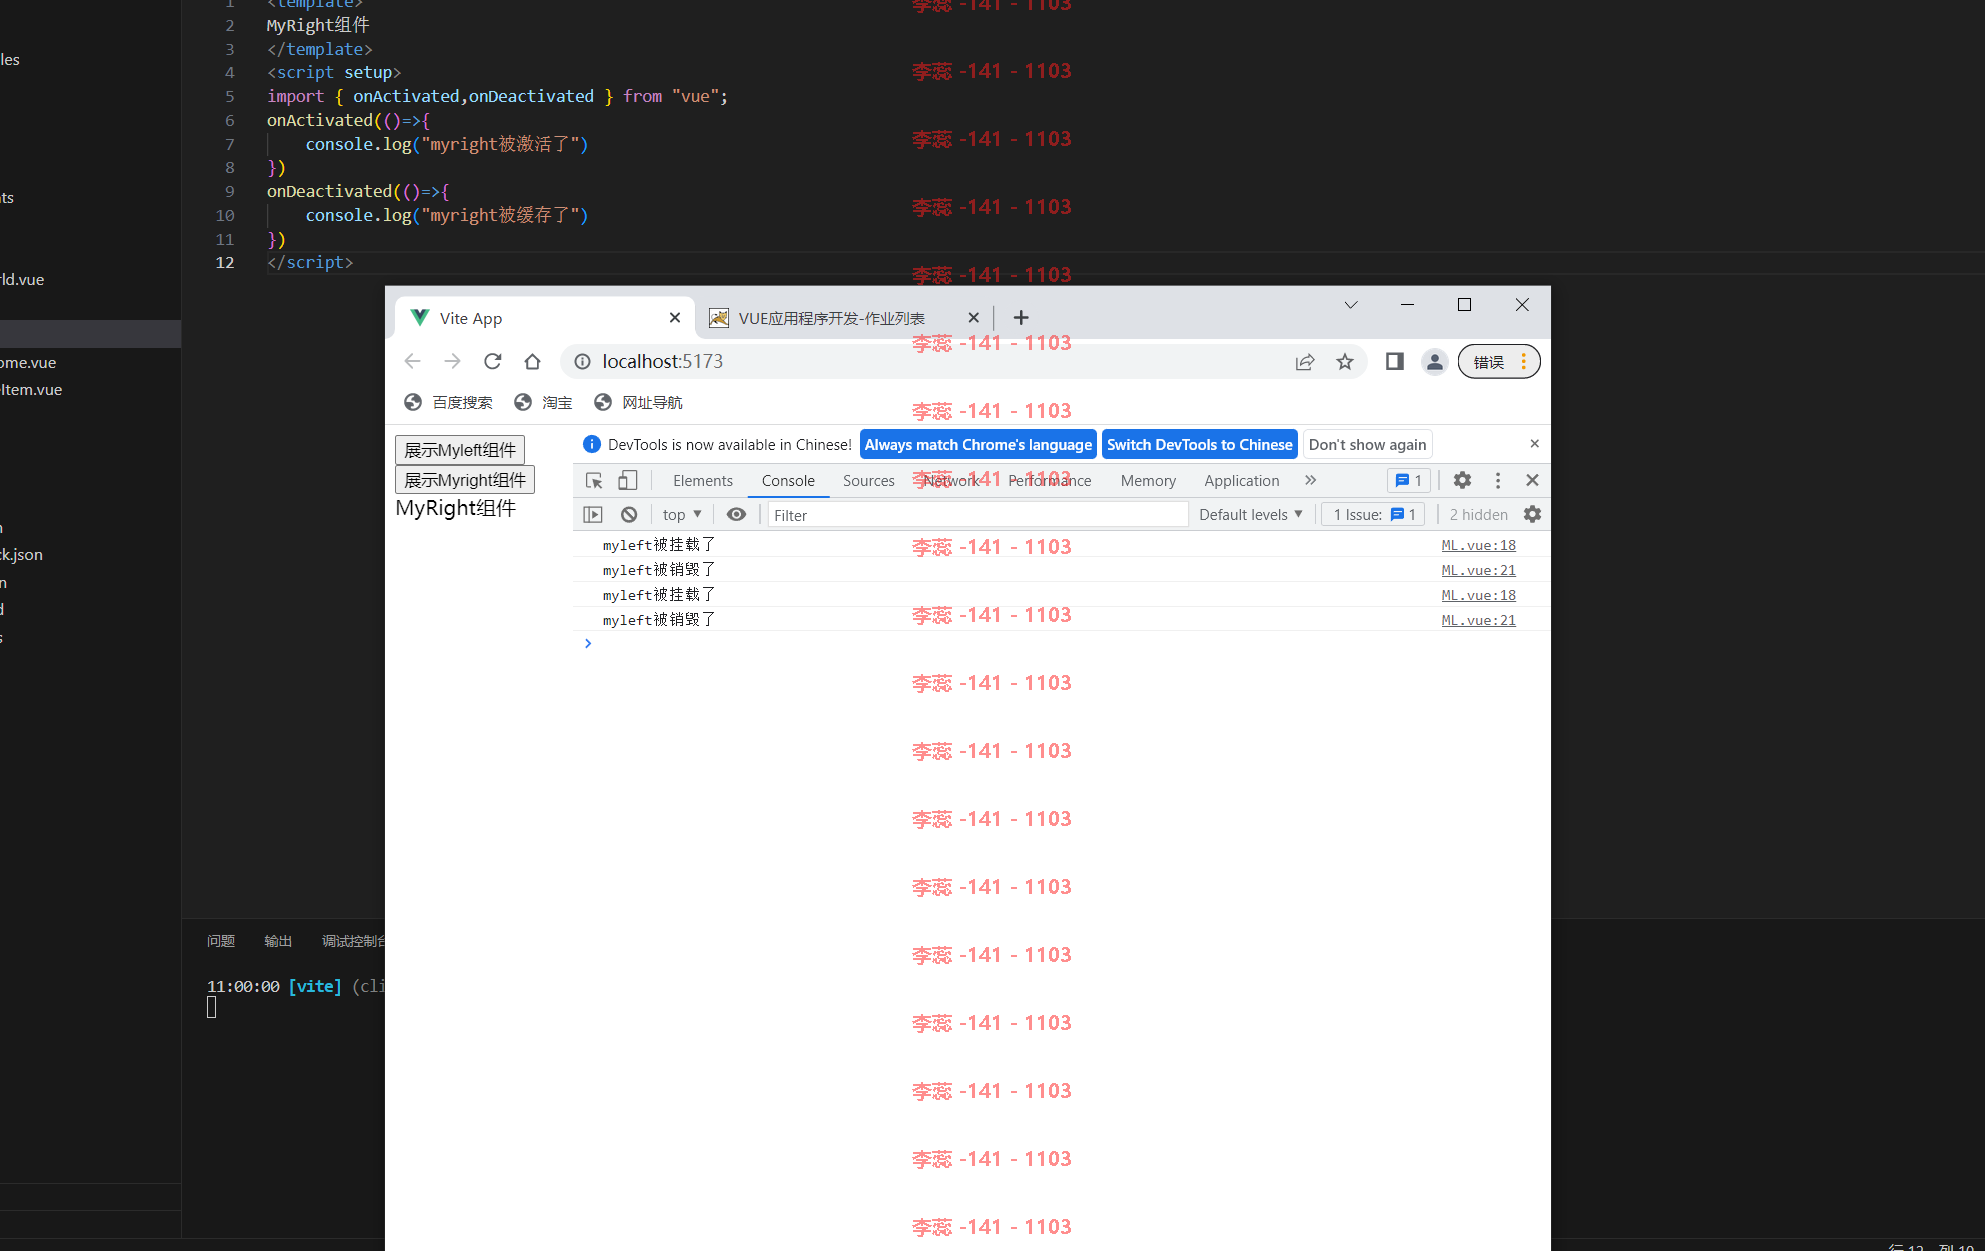Click the '2 hidden' console message count
Screen dimensions: 1985x1251
pyautogui.click(x=1478, y=514)
